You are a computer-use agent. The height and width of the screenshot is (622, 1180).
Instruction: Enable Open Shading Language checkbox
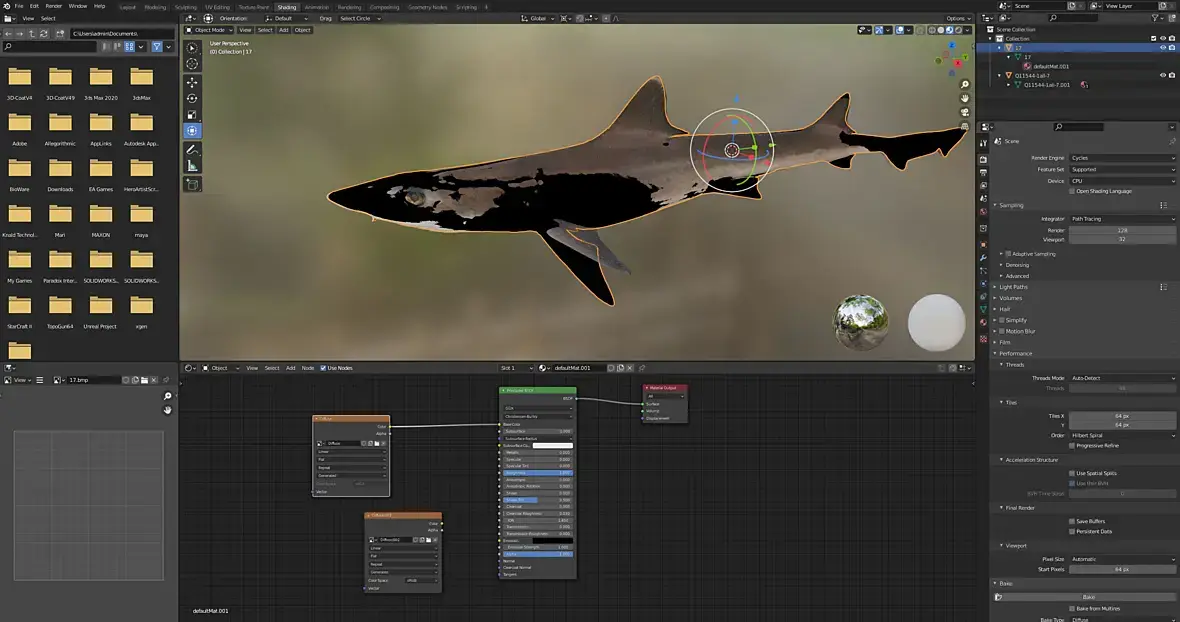click(x=1073, y=191)
